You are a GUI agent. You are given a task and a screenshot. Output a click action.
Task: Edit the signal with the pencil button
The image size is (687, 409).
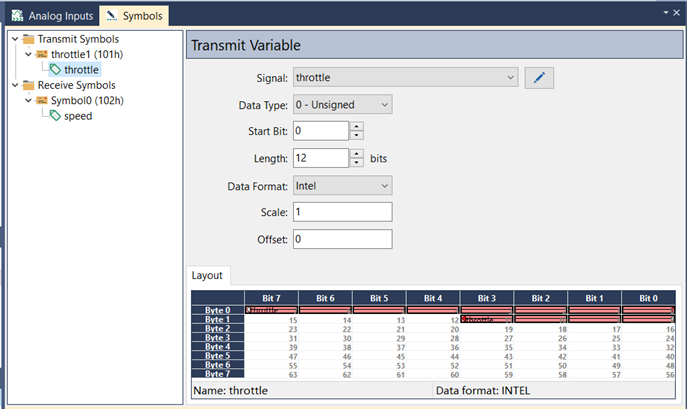click(539, 78)
